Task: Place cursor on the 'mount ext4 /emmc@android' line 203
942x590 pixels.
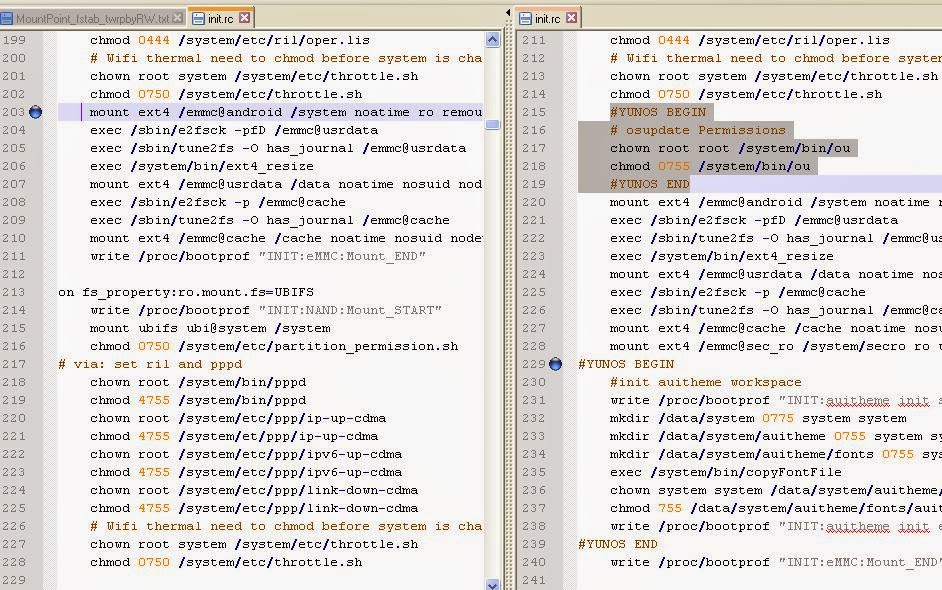Action: pyautogui.click(x=200, y=112)
